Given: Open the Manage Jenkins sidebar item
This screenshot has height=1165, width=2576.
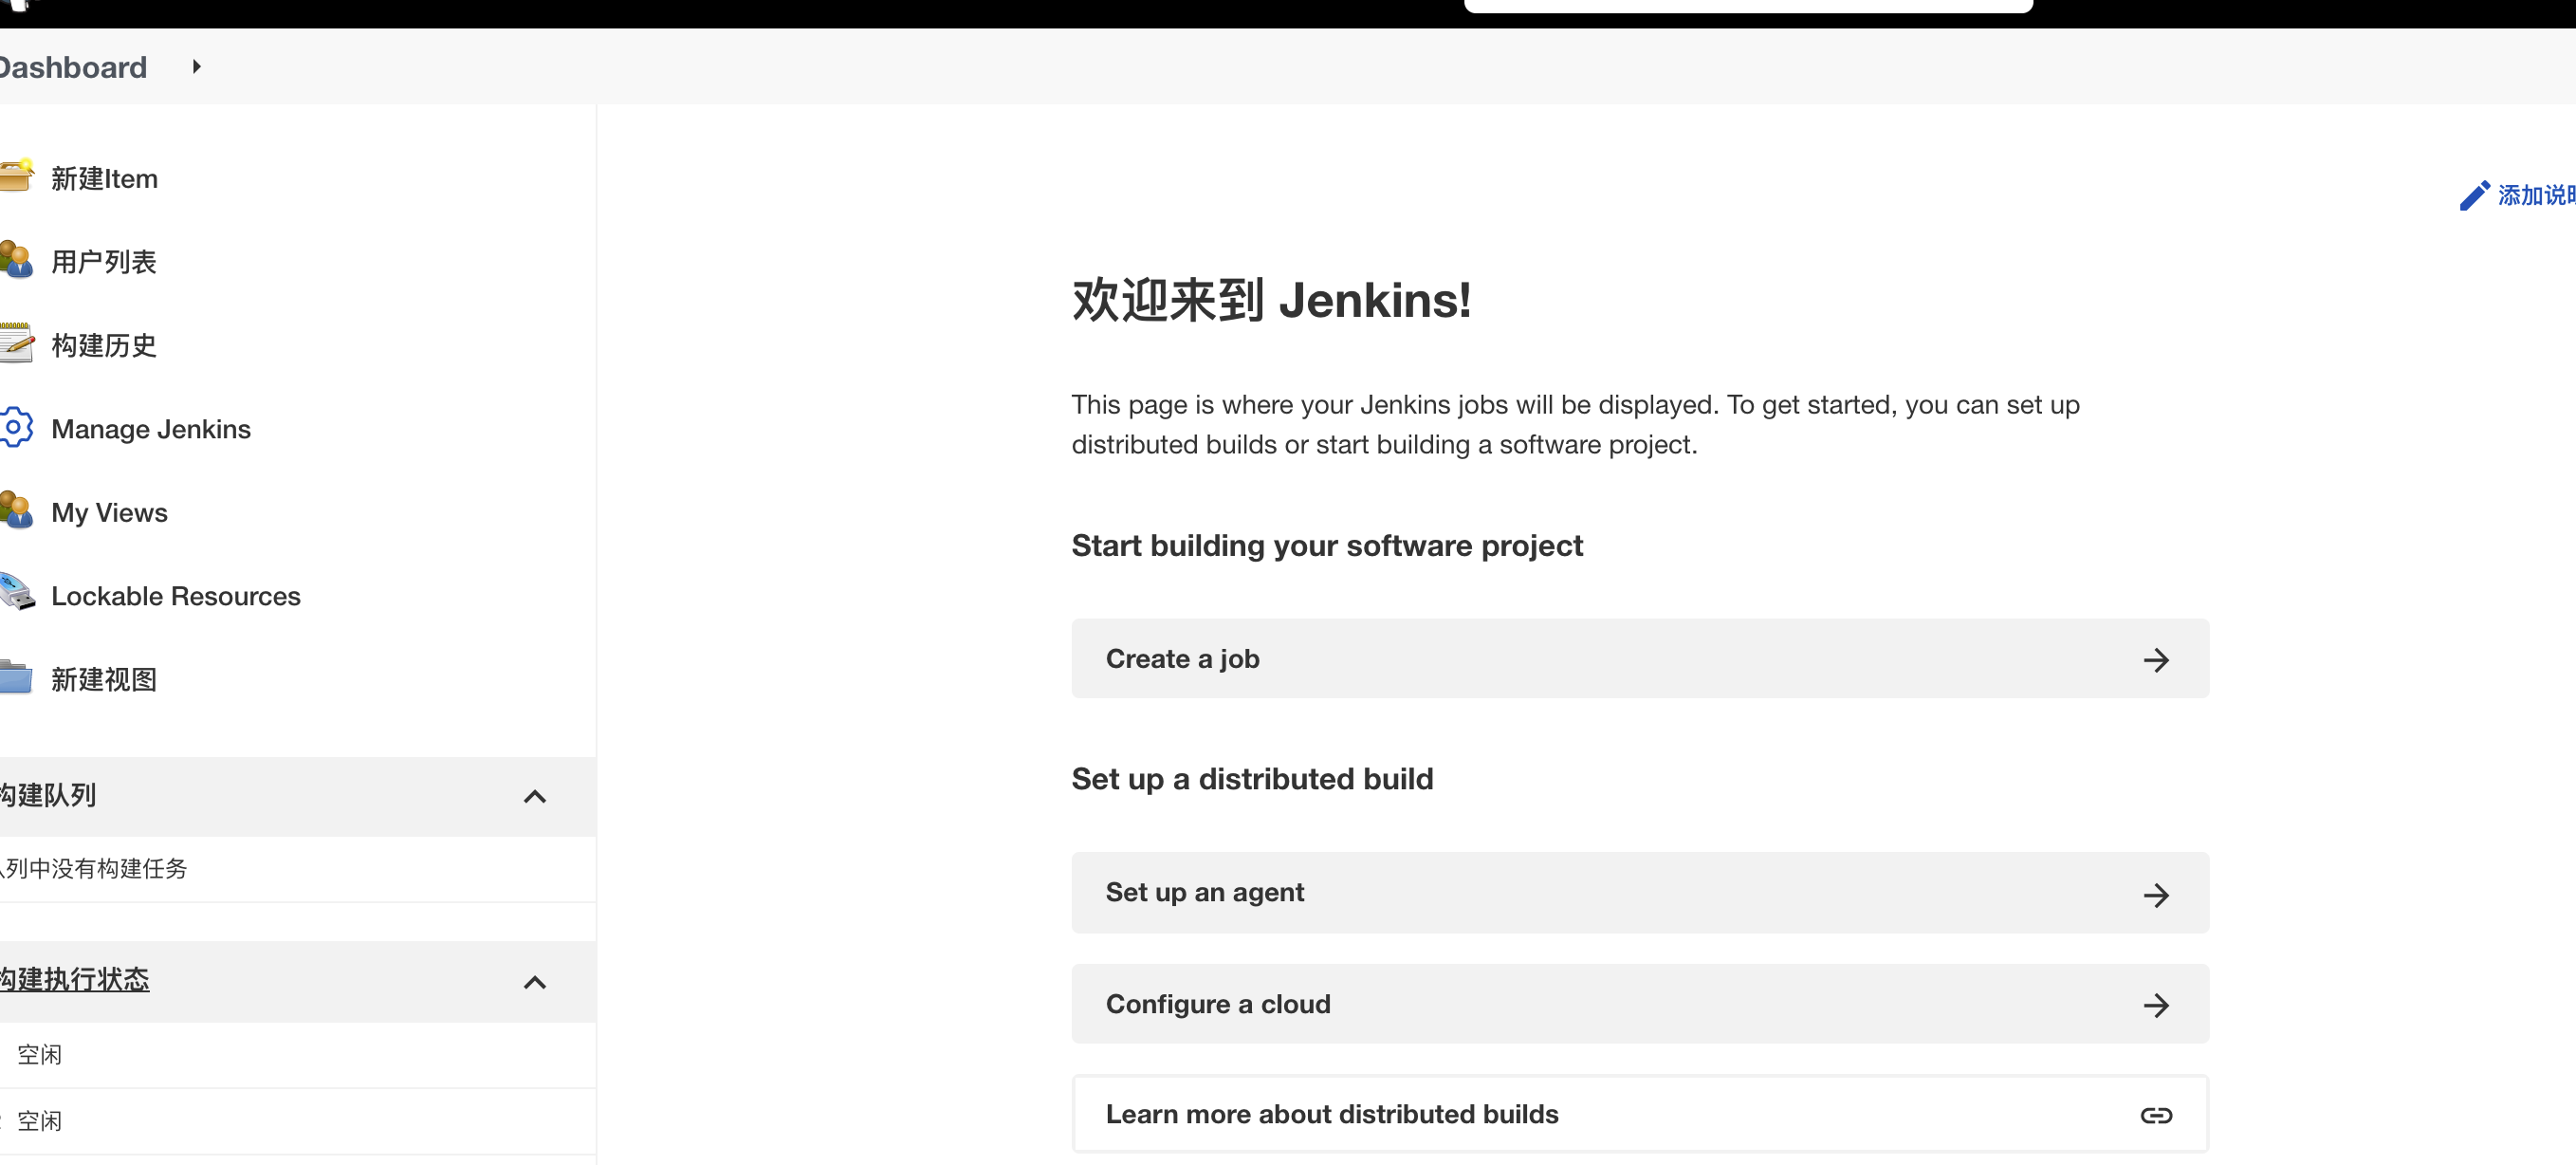Looking at the screenshot, I should coord(151,429).
